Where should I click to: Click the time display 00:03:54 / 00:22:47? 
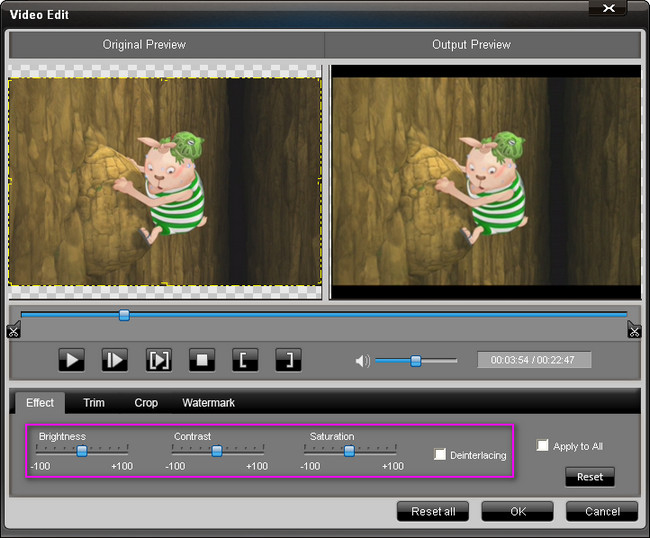coord(534,360)
